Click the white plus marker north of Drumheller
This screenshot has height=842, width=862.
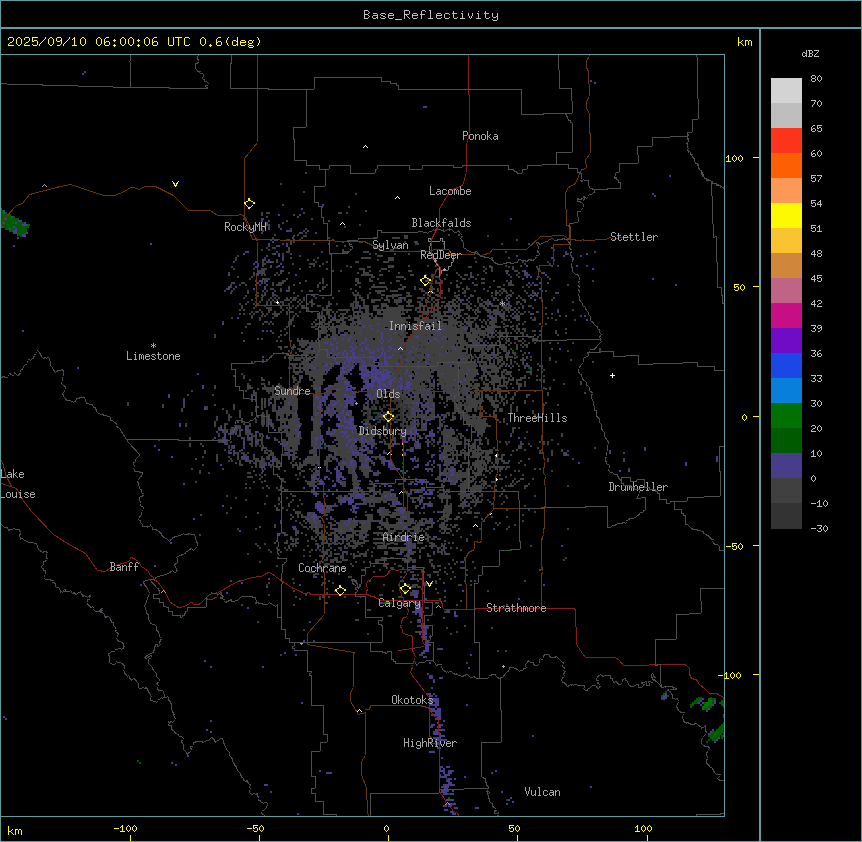click(x=612, y=376)
